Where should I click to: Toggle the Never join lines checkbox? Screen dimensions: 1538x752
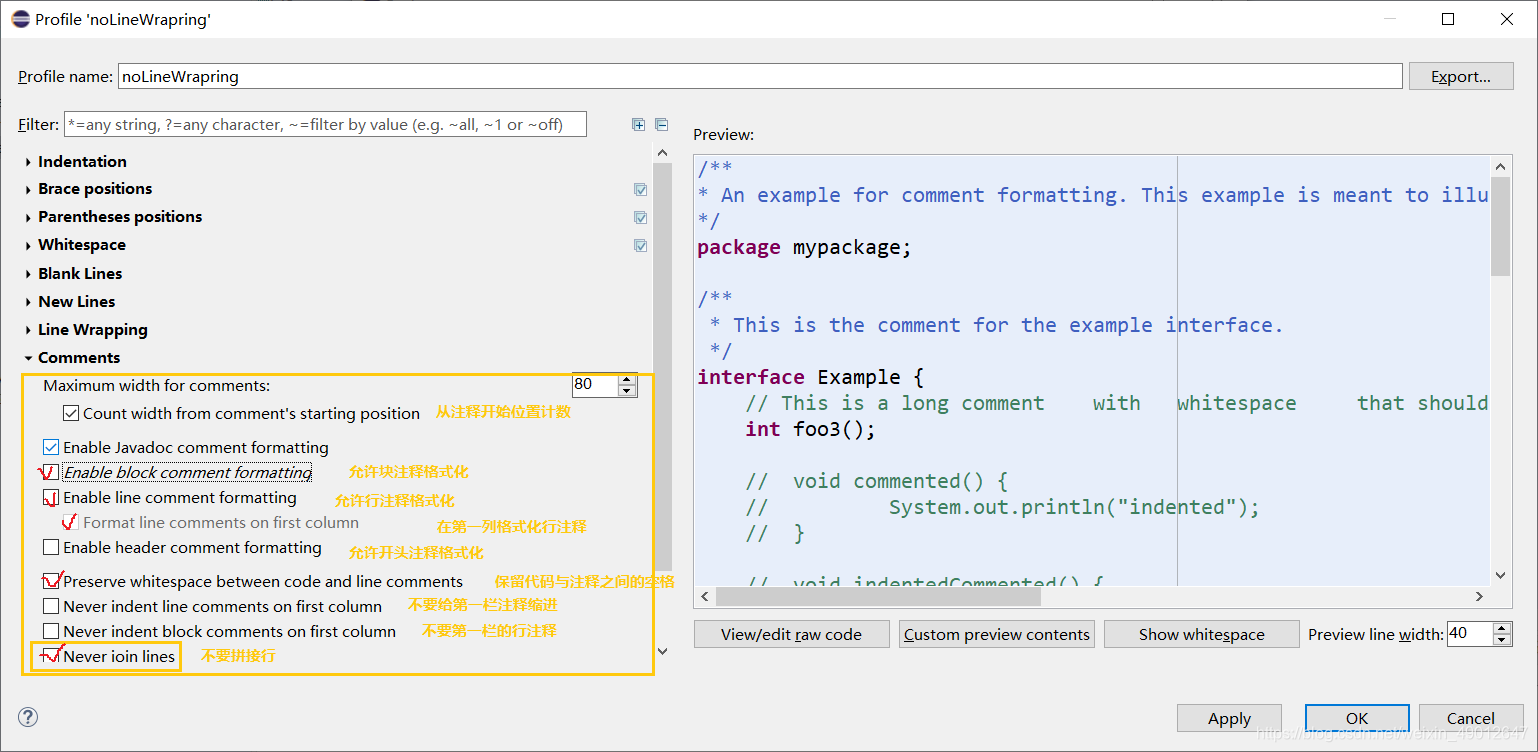[51, 656]
